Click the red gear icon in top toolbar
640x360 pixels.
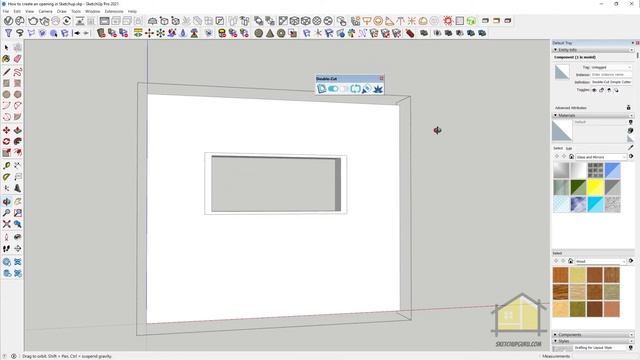448,21
